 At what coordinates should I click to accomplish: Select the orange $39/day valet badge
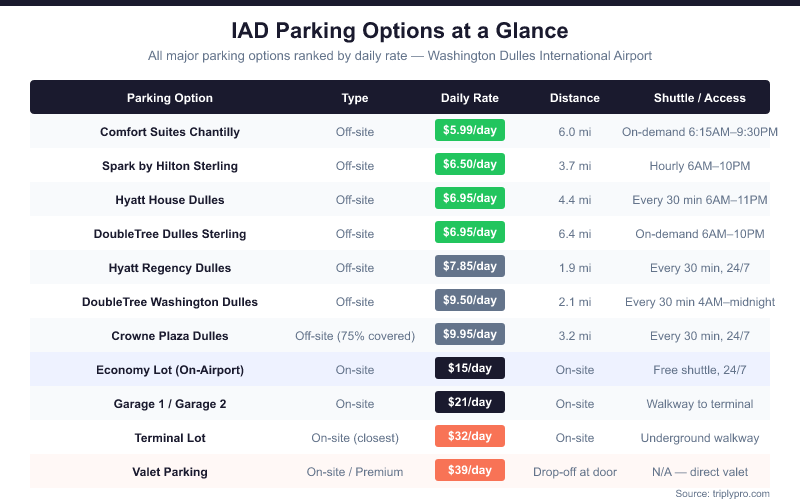click(470, 471)
